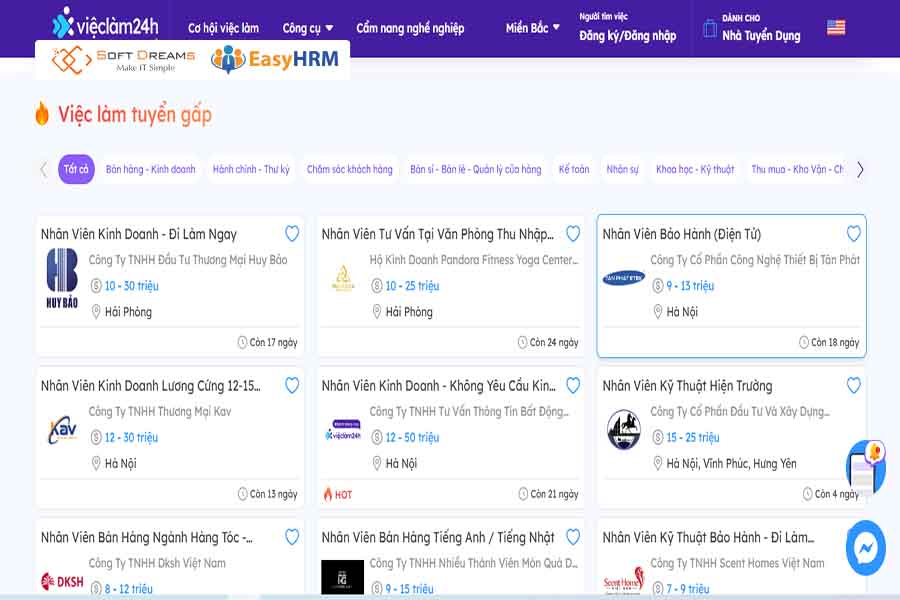Select the Thu mua - Kho Vận tab
This screenshot has height=600, width=900.
(797, 169)
